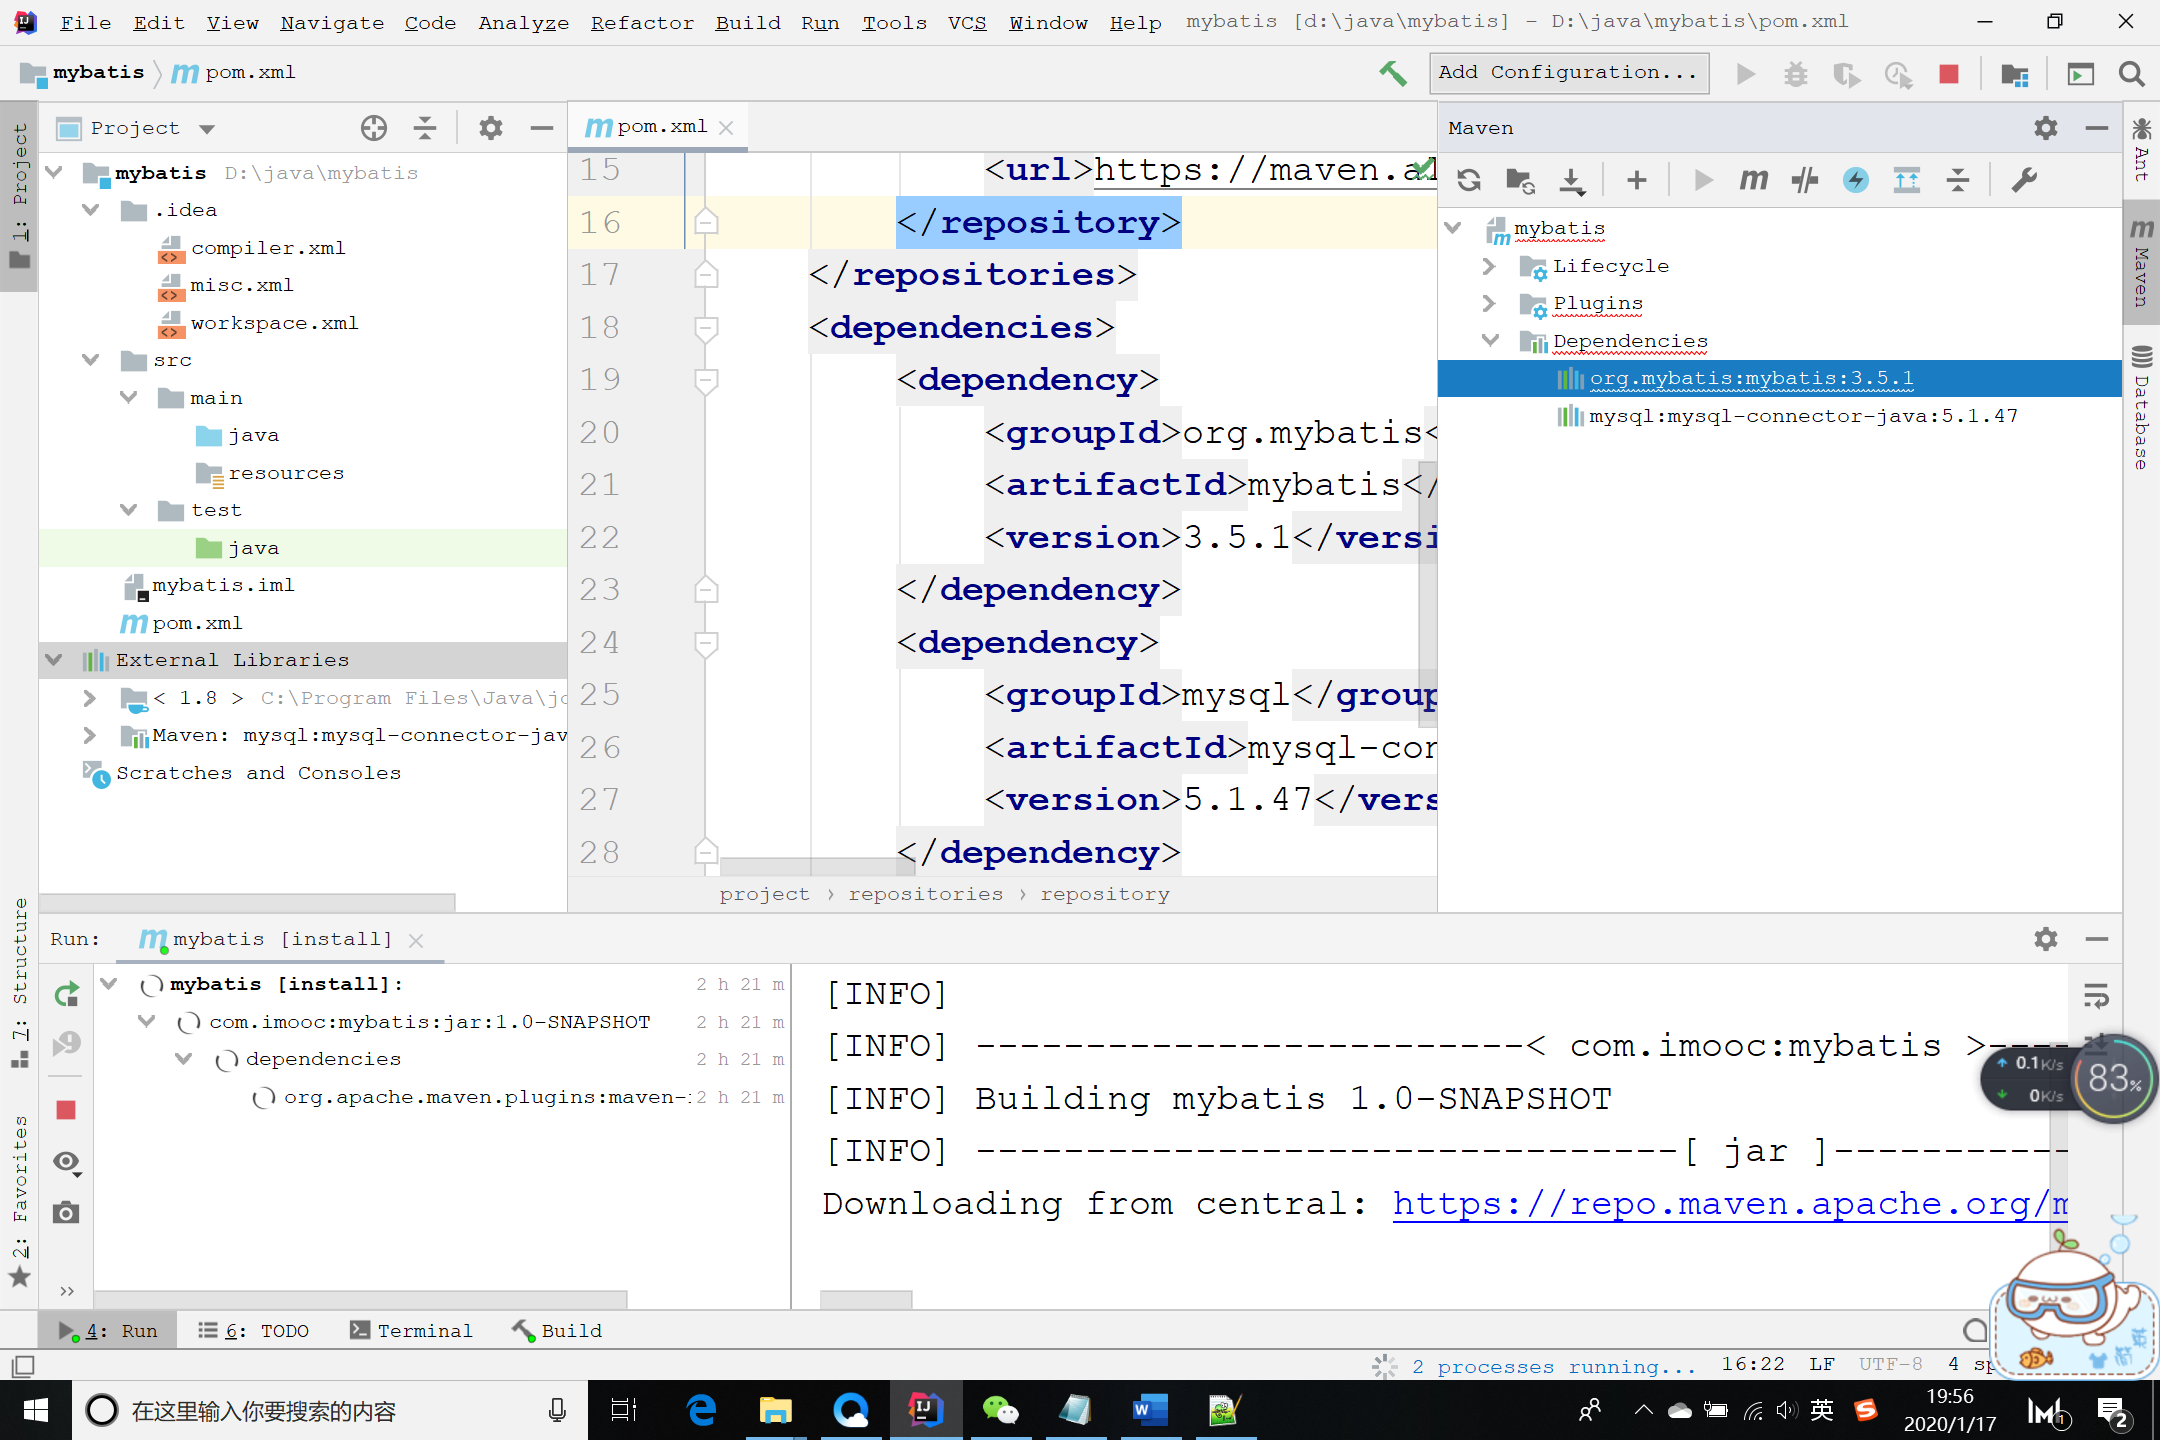Reimport all Maven projects
Screen dimensions: 2160x1440
click(1469, 180)
